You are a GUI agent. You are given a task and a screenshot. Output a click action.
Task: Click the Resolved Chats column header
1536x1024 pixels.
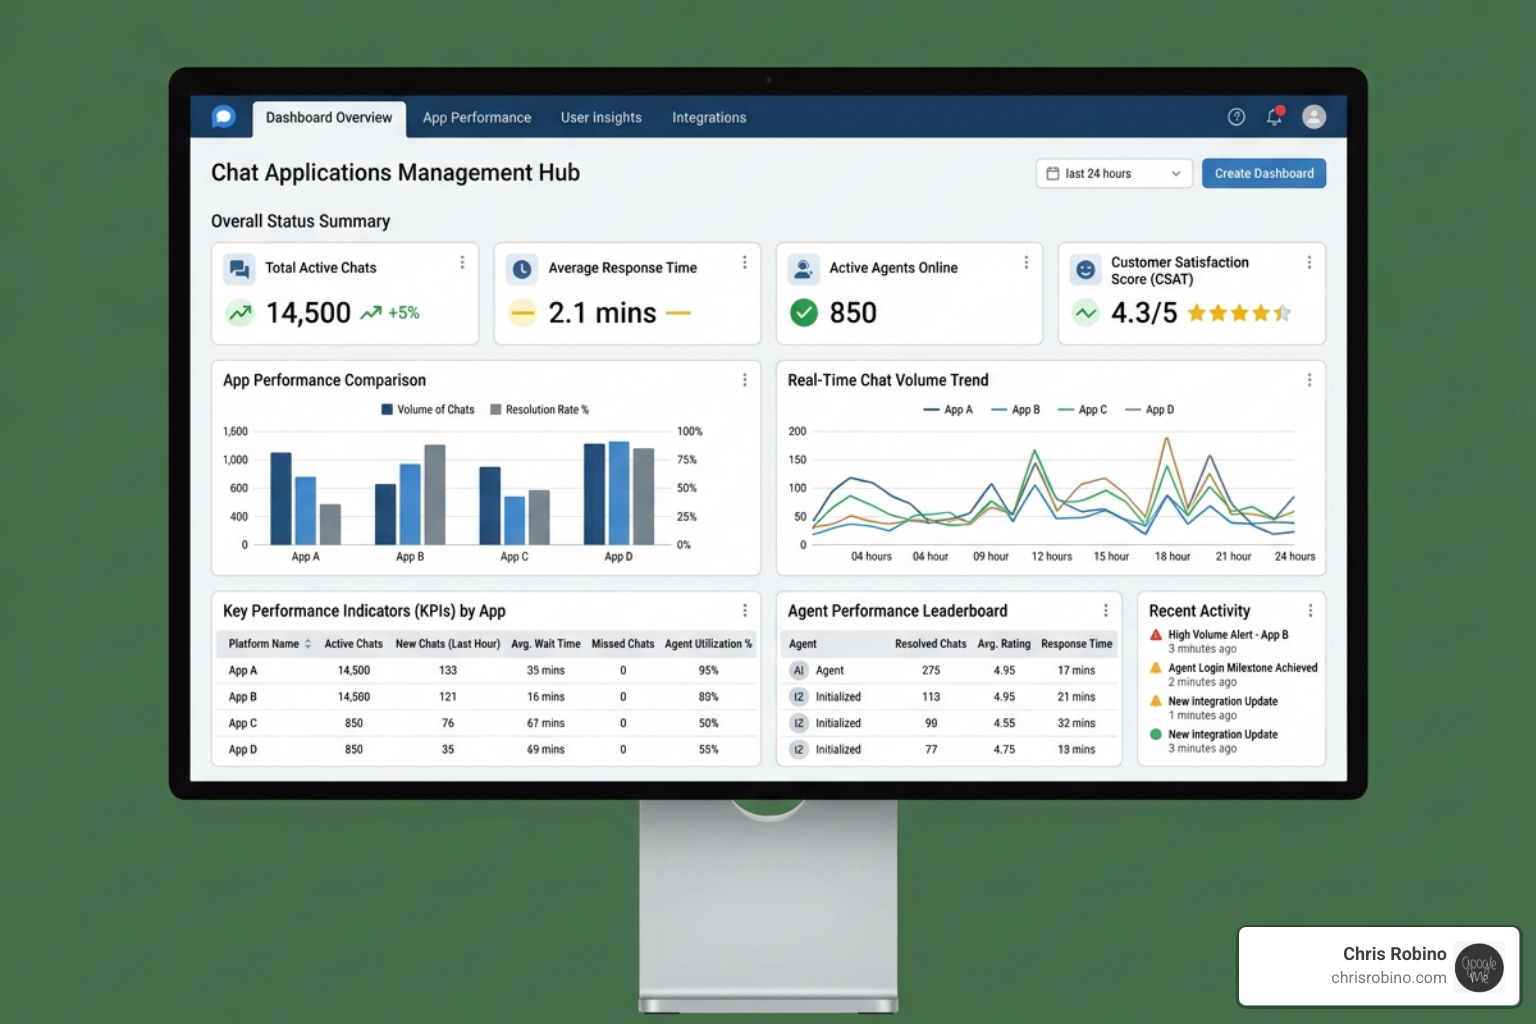(931, 644)
